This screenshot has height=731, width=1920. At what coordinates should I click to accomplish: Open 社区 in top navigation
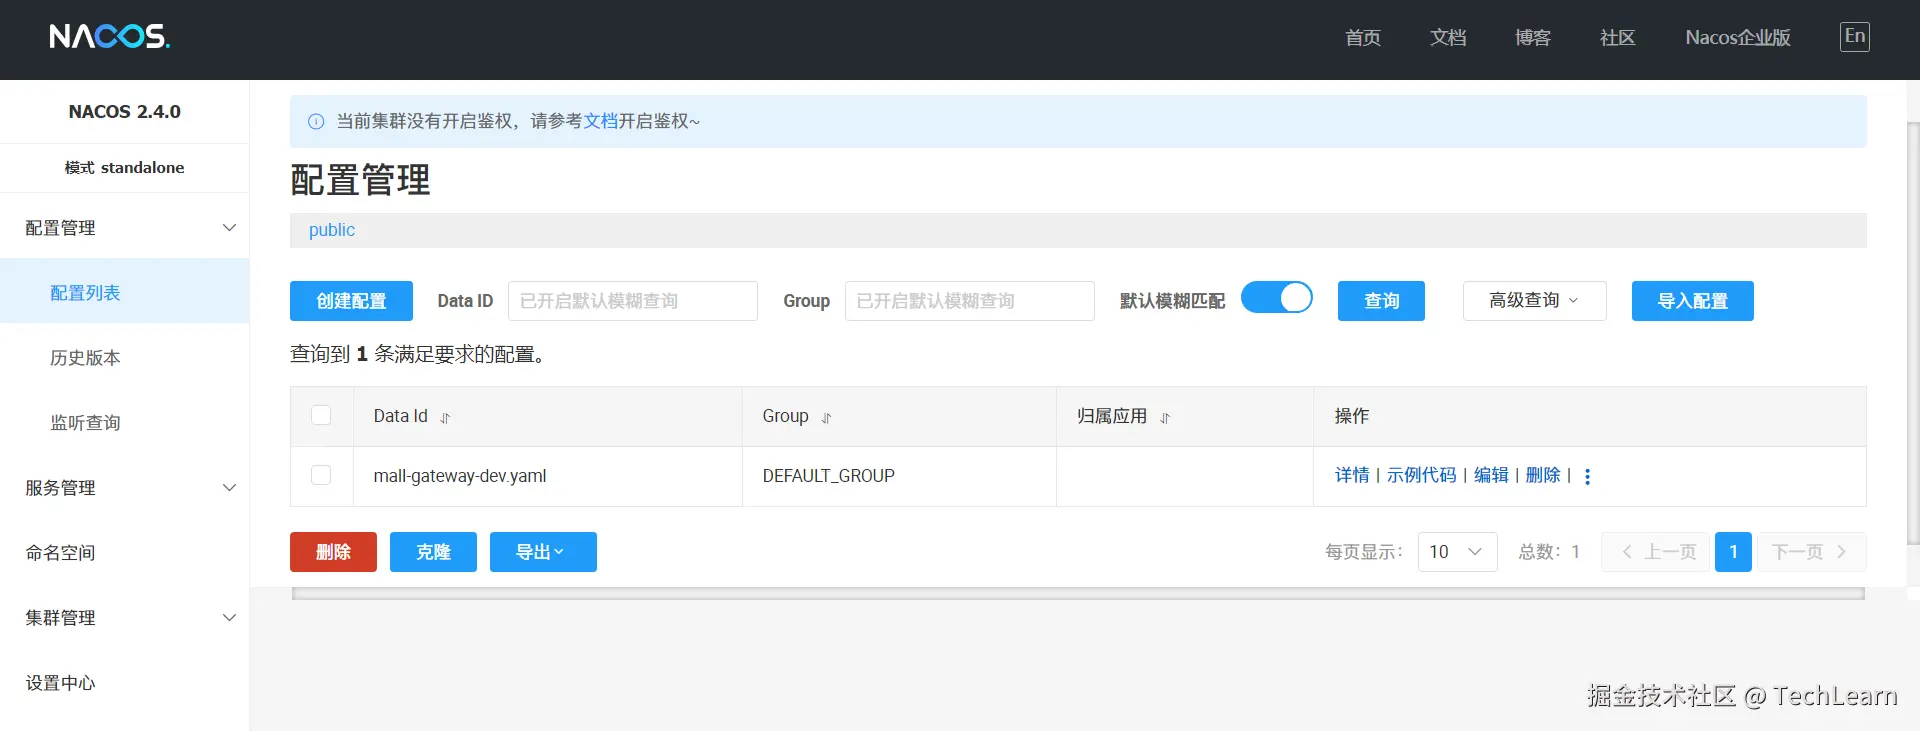click(x=1617, y=38)
